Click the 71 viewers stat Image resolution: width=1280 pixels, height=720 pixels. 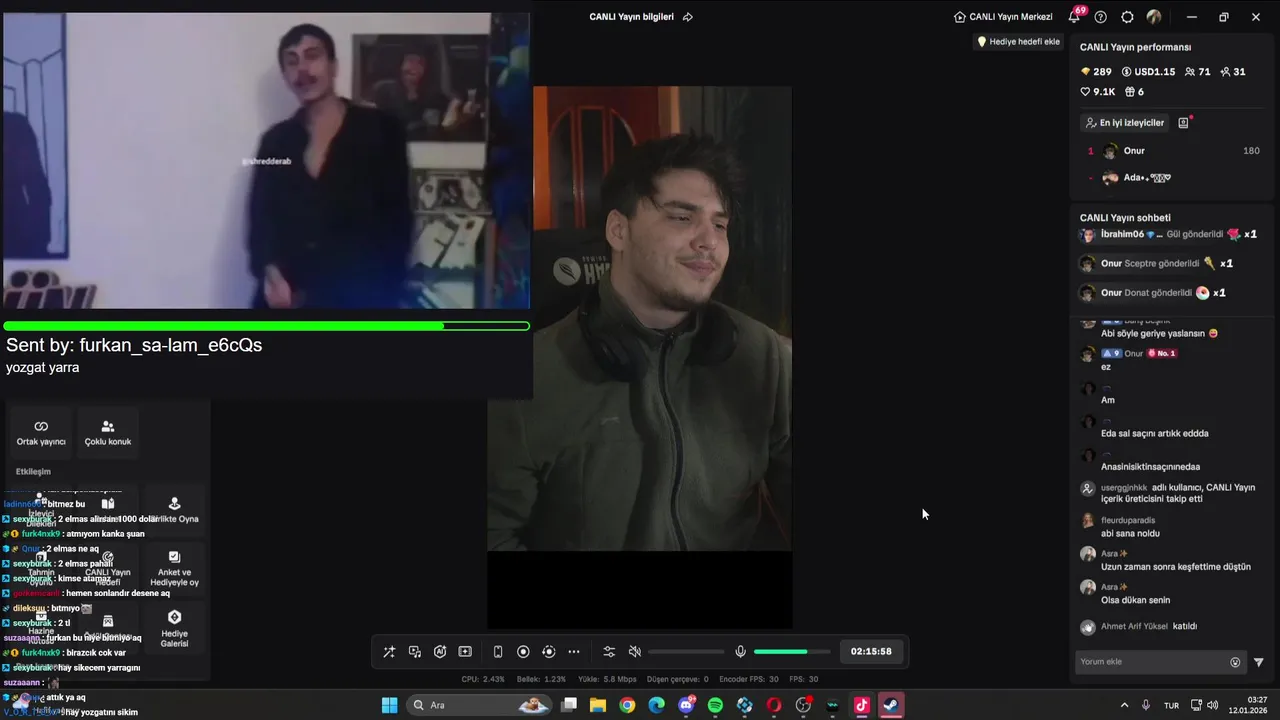point(1197,72)
